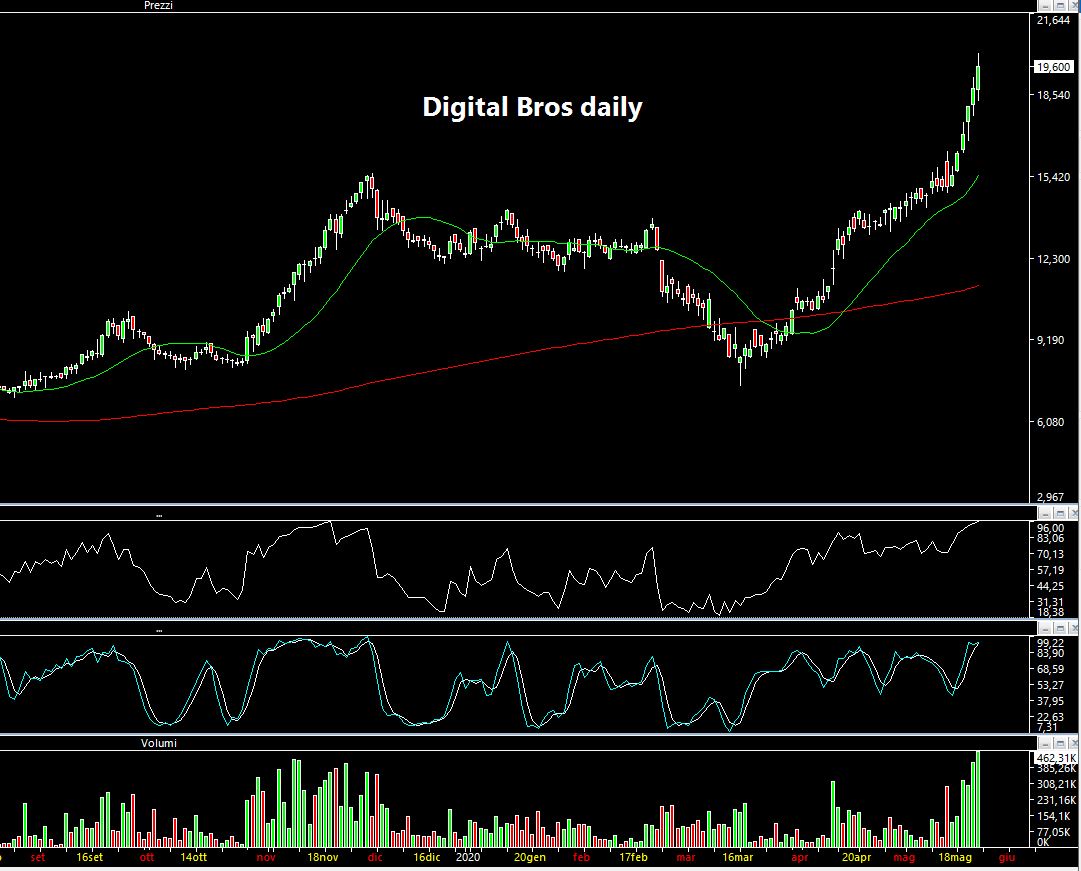The image size is (1081, 871).
Task: Click the 37,95 stochastic scale value
Action: click(x=1051, y=701)
